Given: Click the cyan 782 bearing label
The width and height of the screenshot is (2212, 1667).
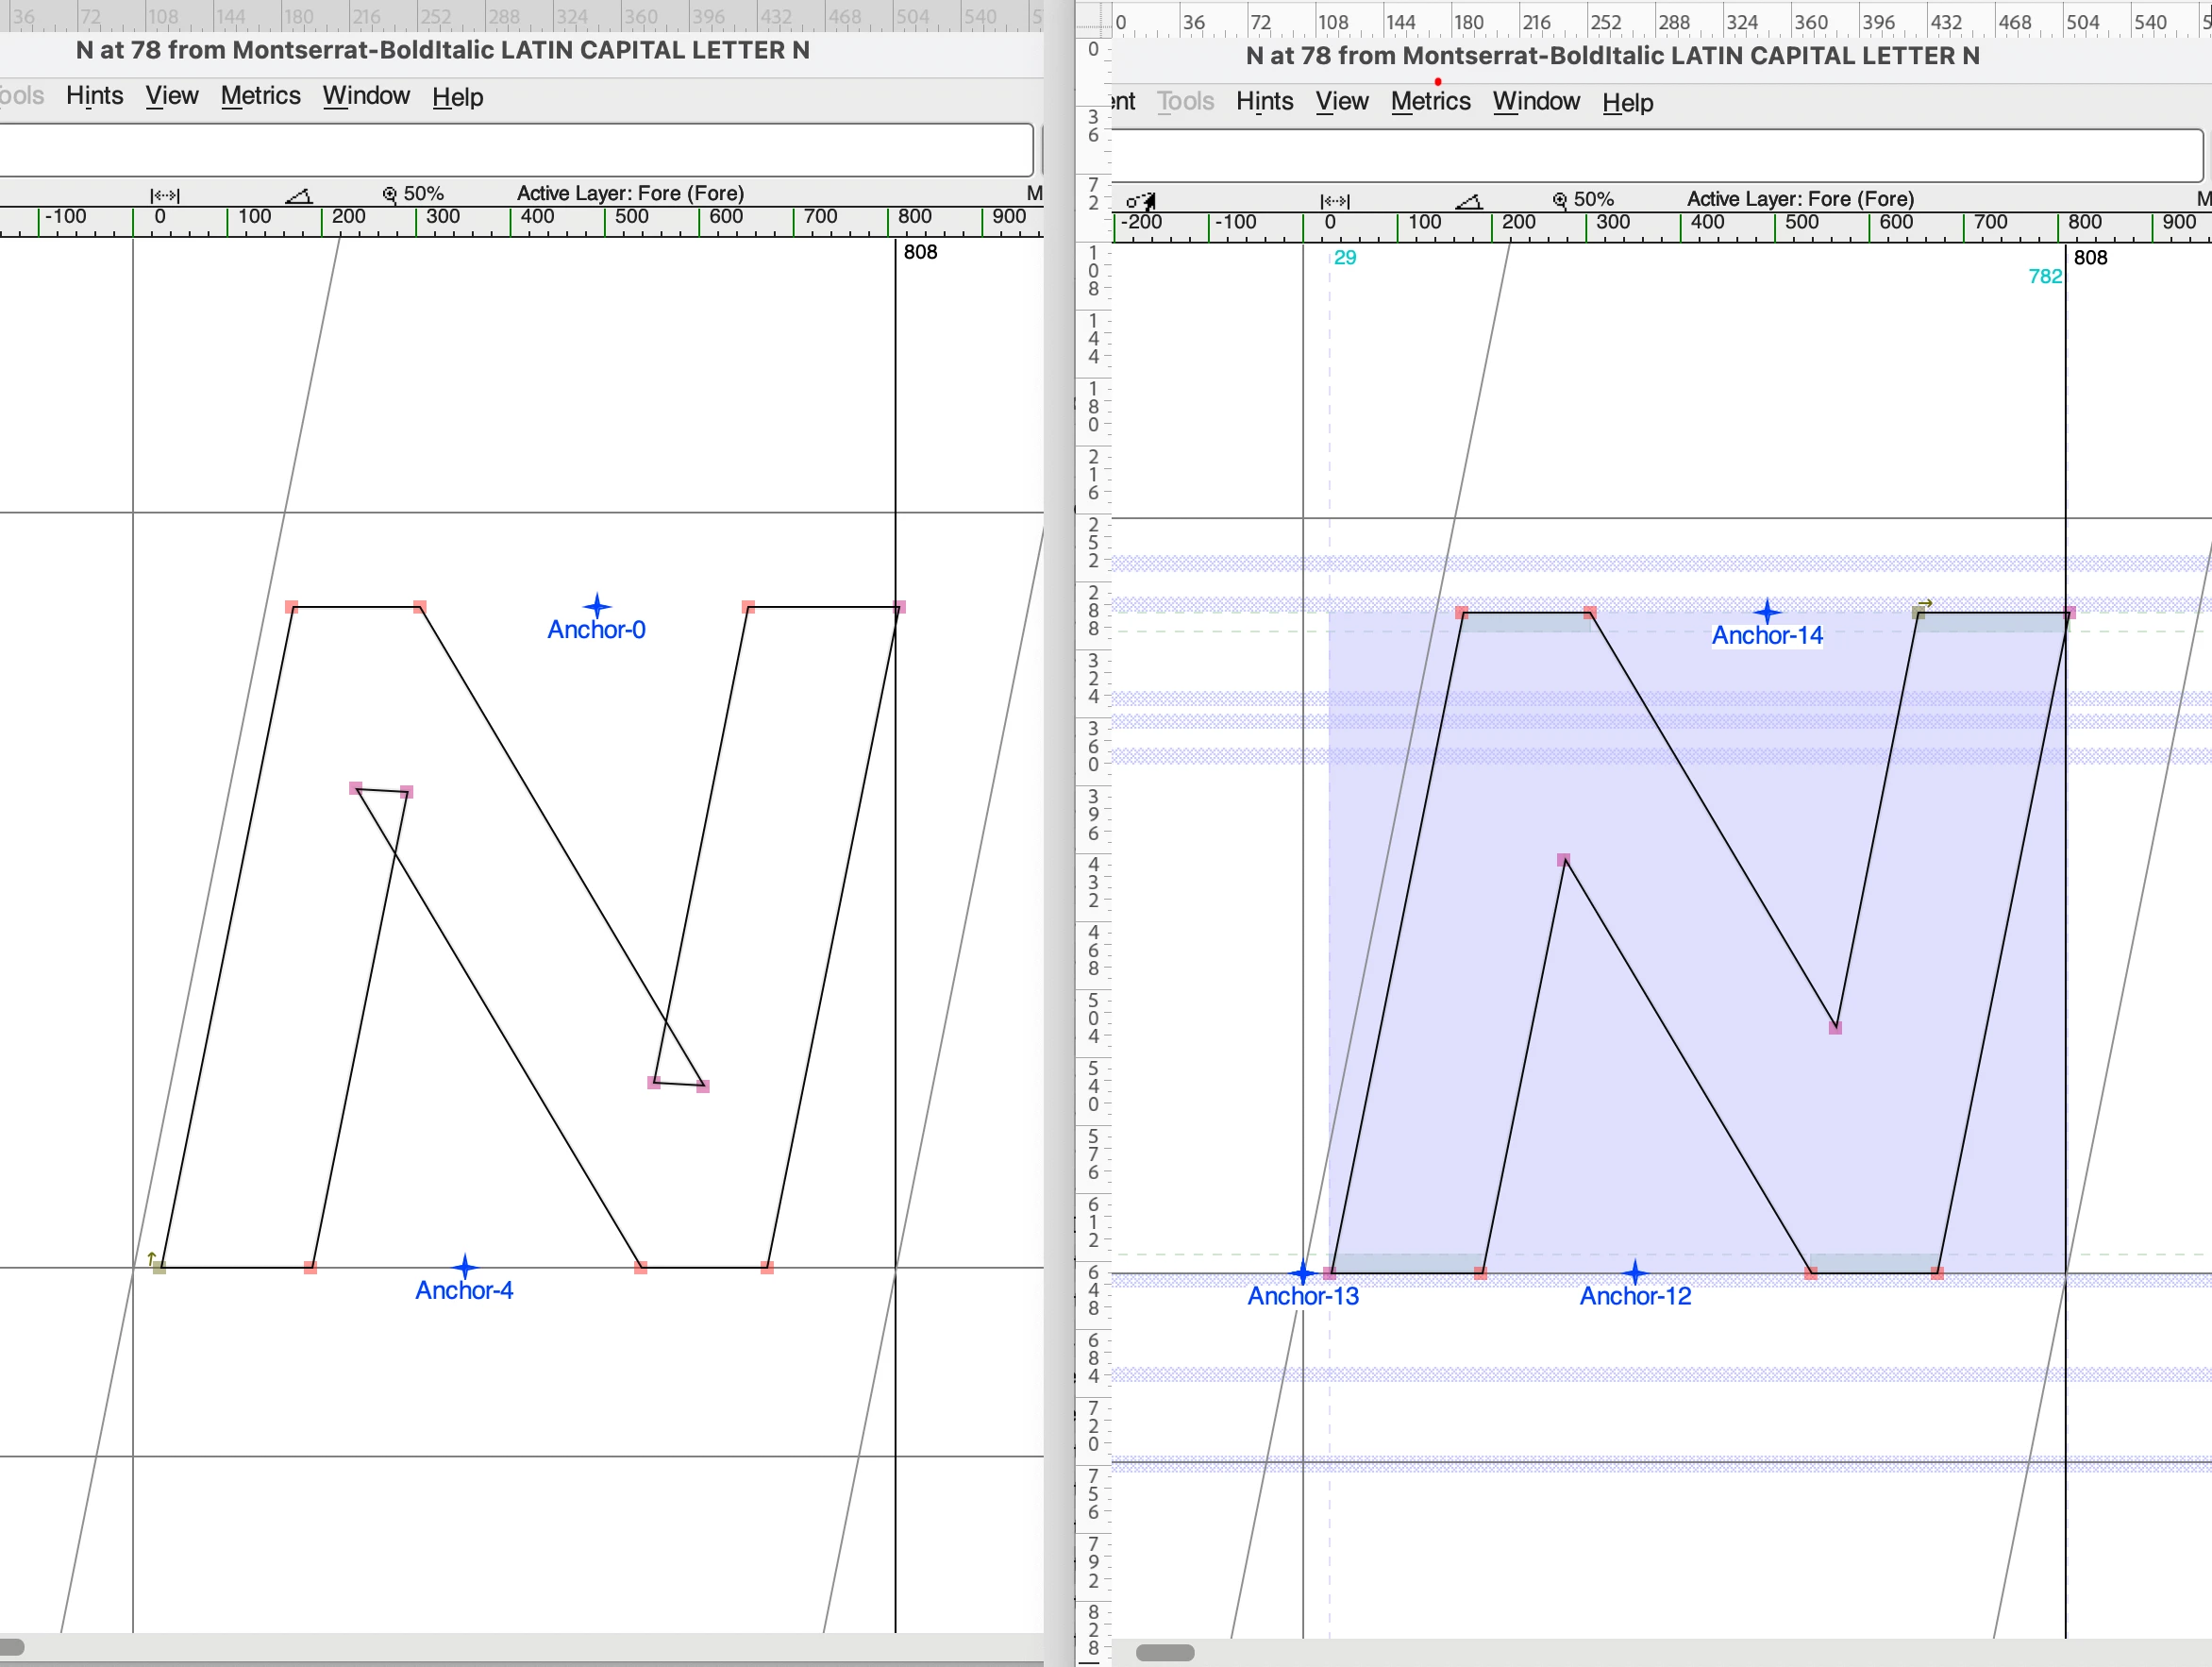Looking at the screenshot, I should point(2044,277).
